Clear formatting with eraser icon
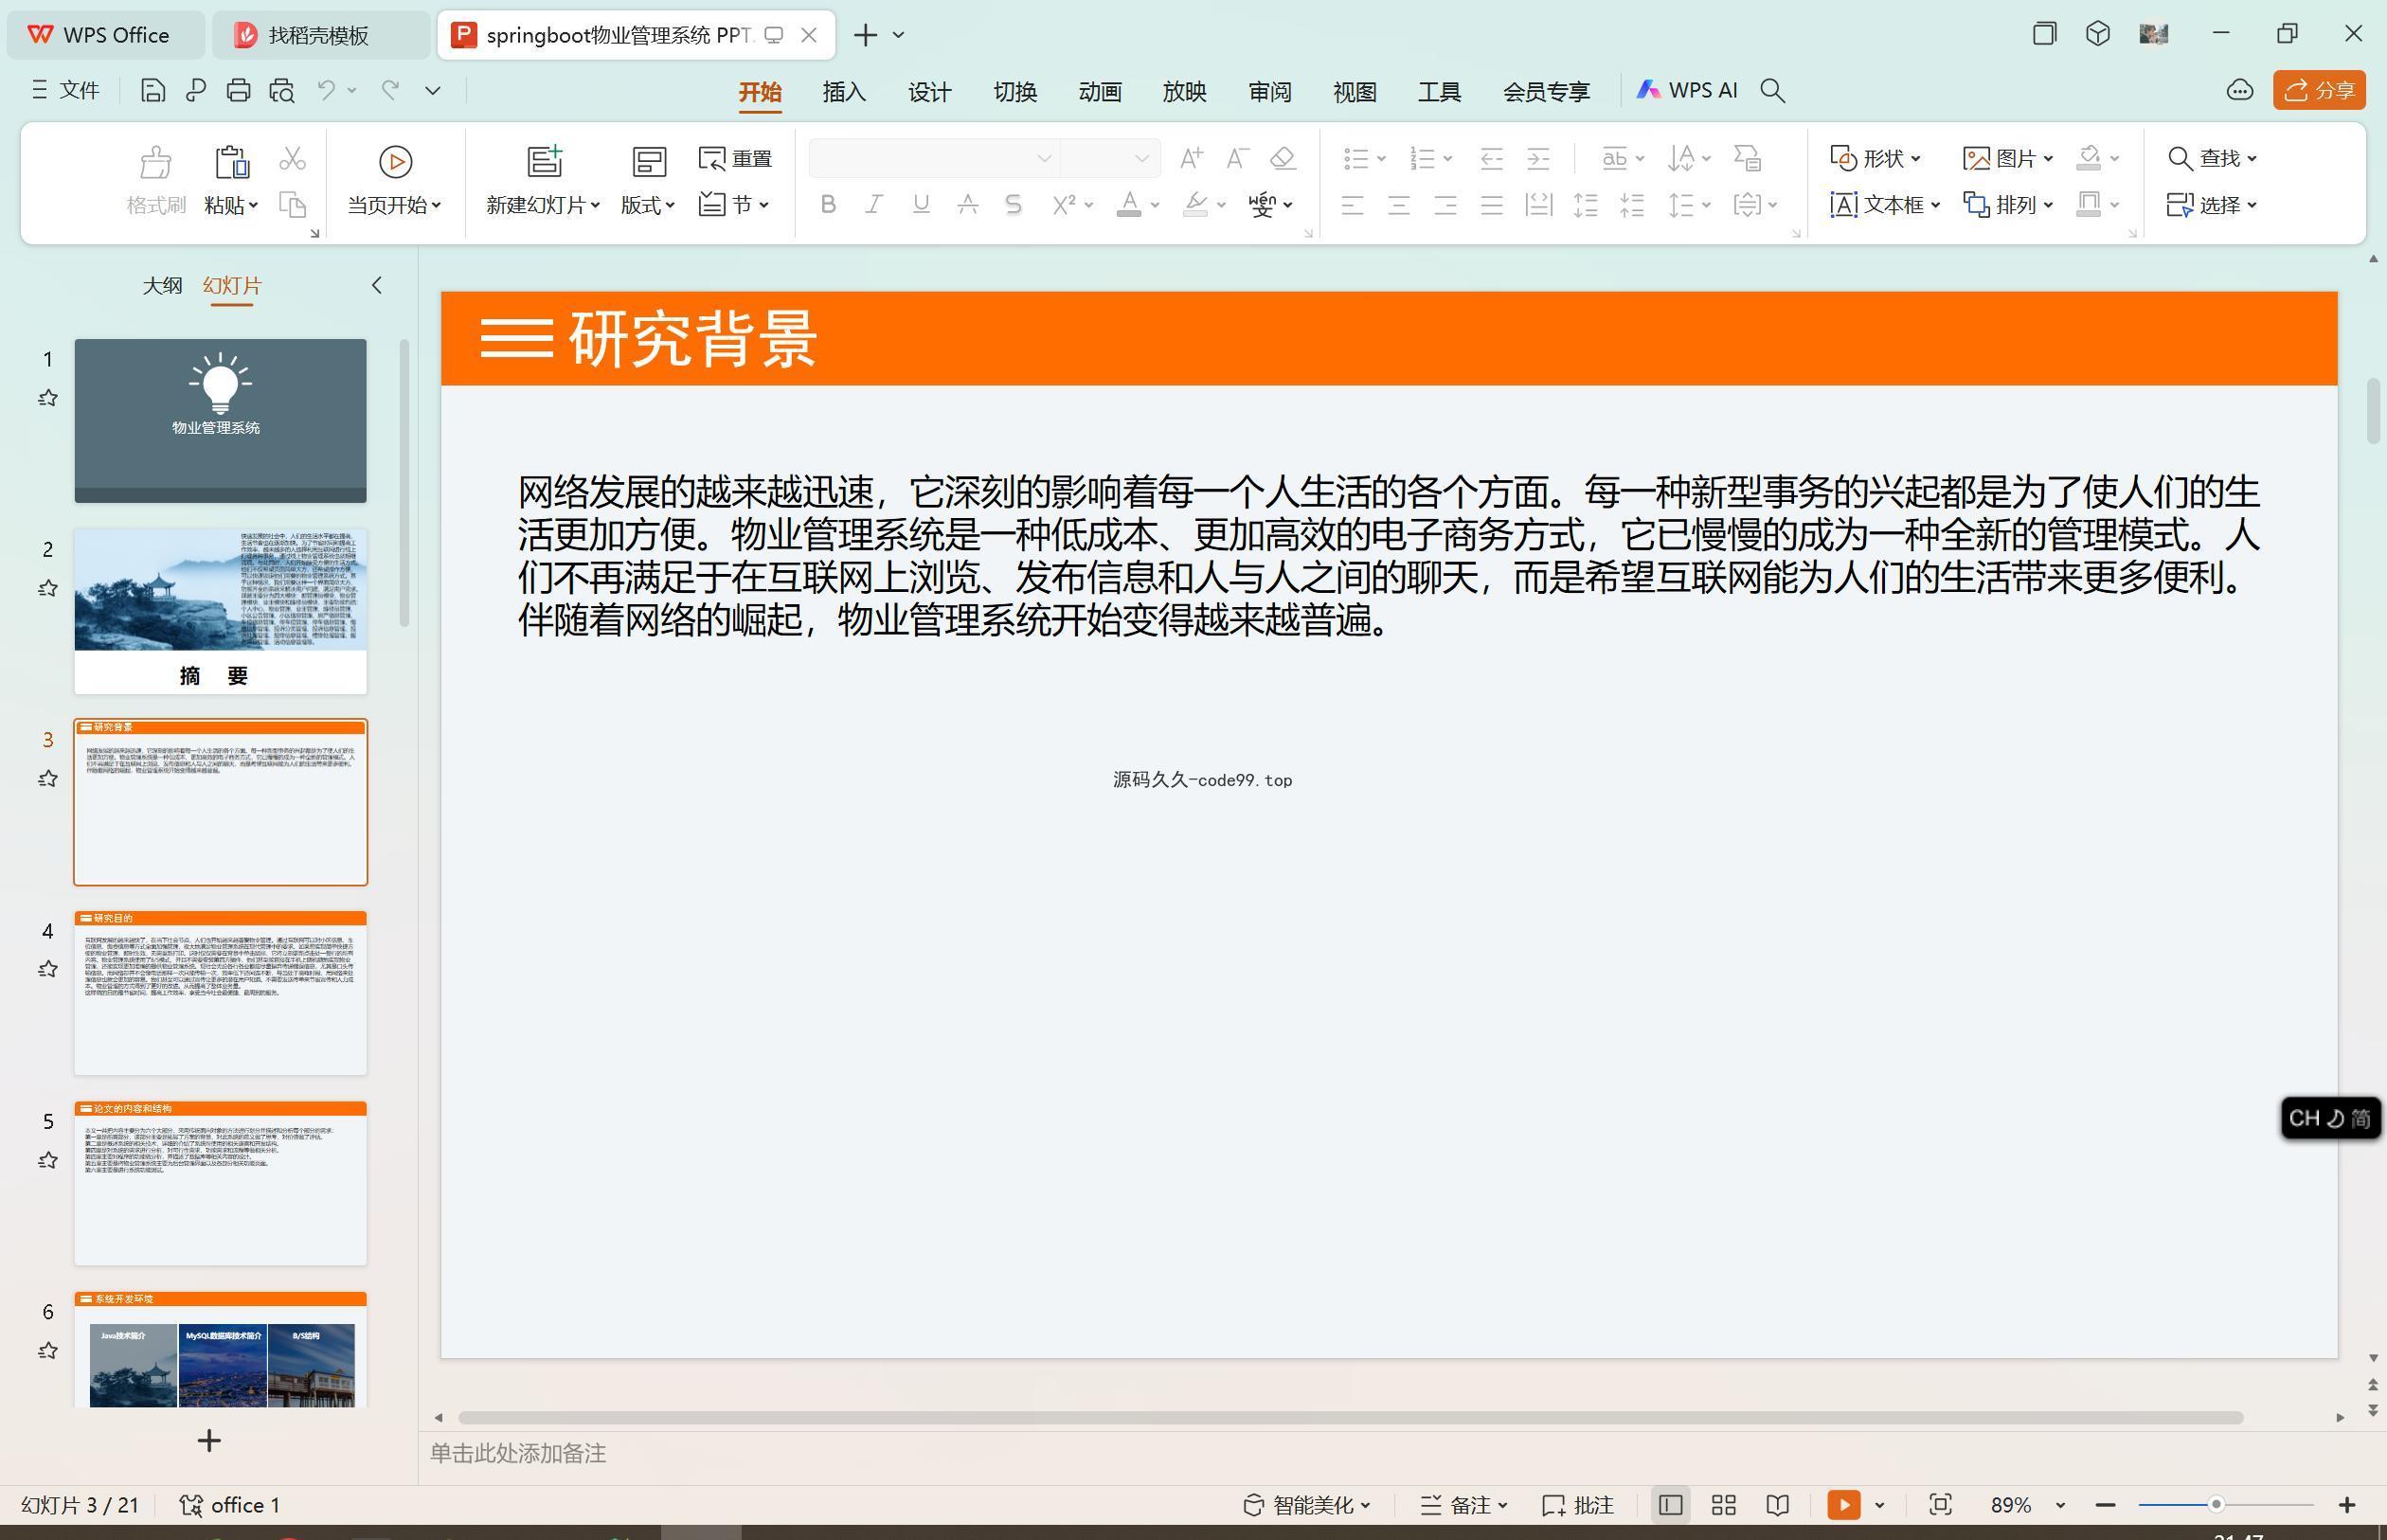The width and height of the screenshot is (2387, 1540). tap(1283, 158)
